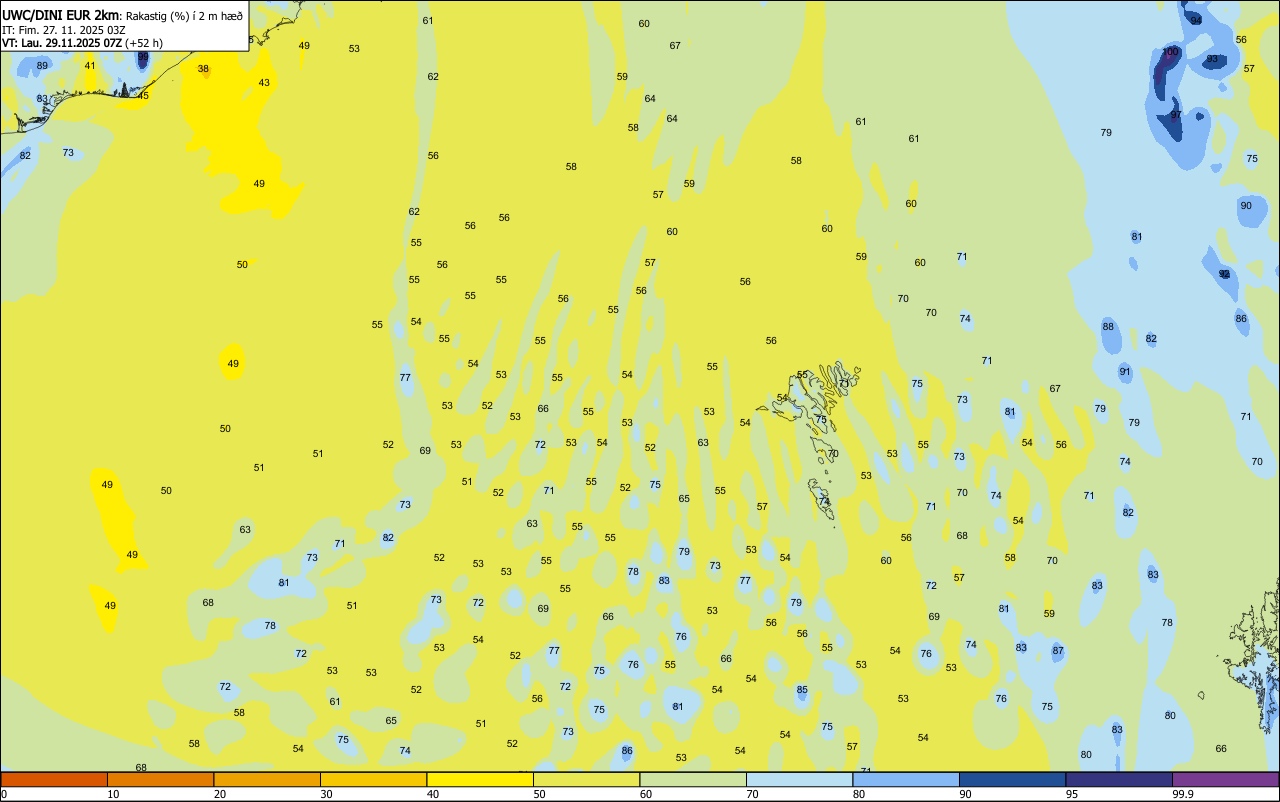
Task: Click the '97' humidity value label
Action: pyautogui.click(x=1176, y=115)
